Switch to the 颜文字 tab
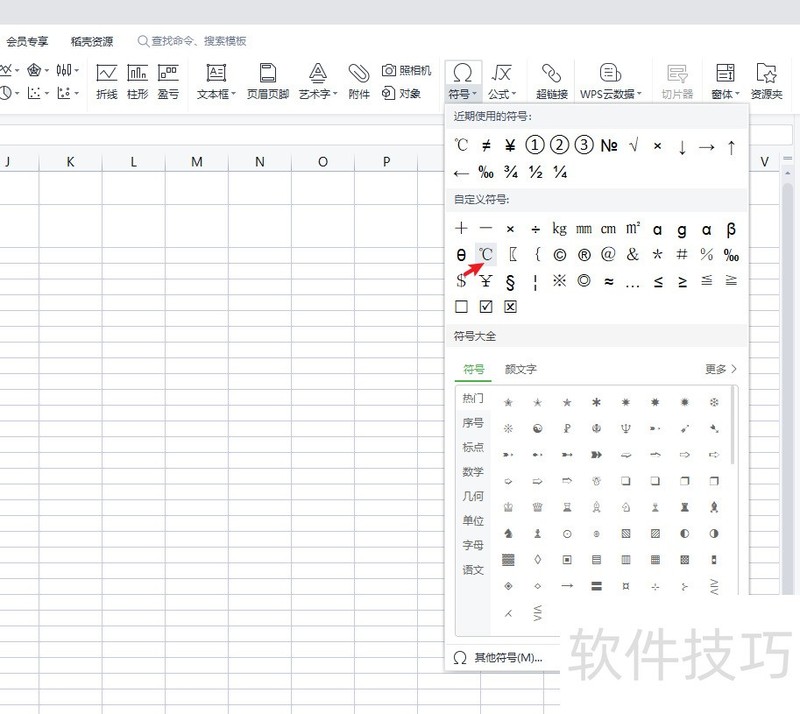The image size is (800, 714). tap(521, 369)
